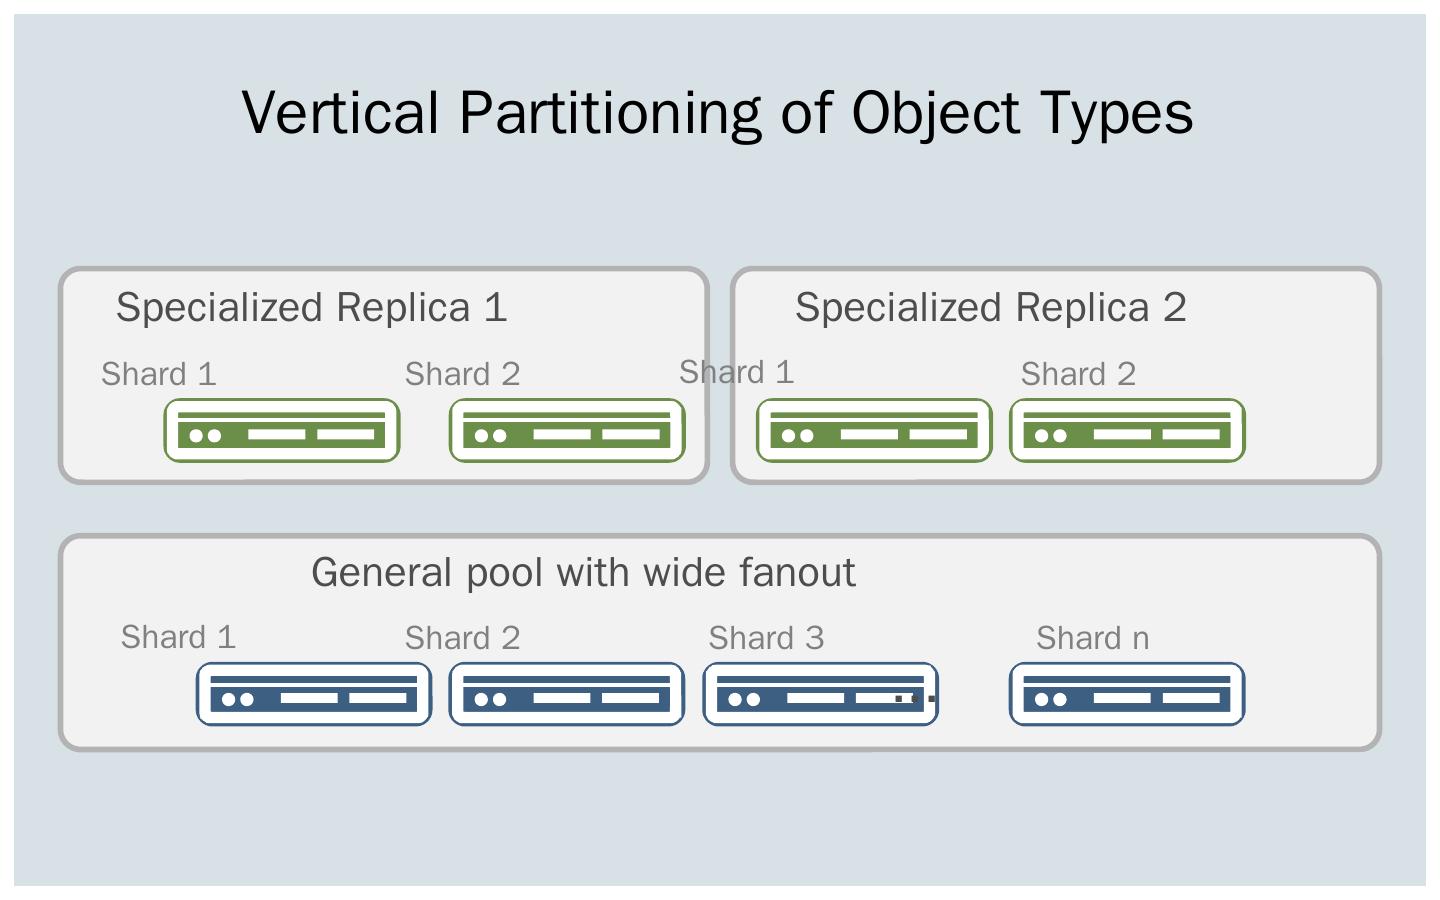Viewport: 1440px width, 900px height.
Task: Click the blue Shard 1 server in General pool
Action: tap(314, 694)
